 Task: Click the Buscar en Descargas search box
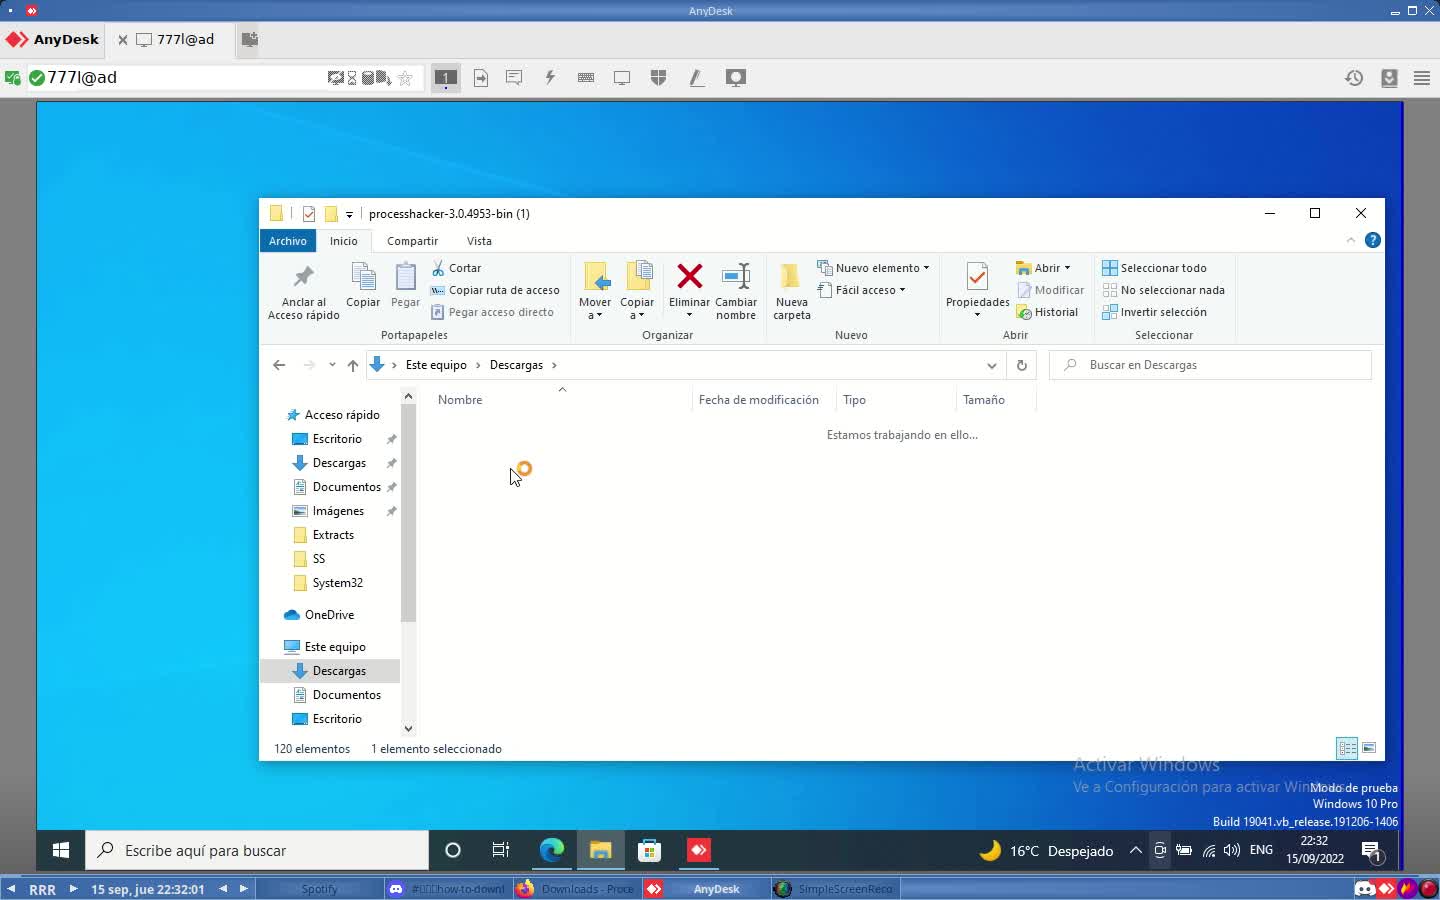[1210, 365]
